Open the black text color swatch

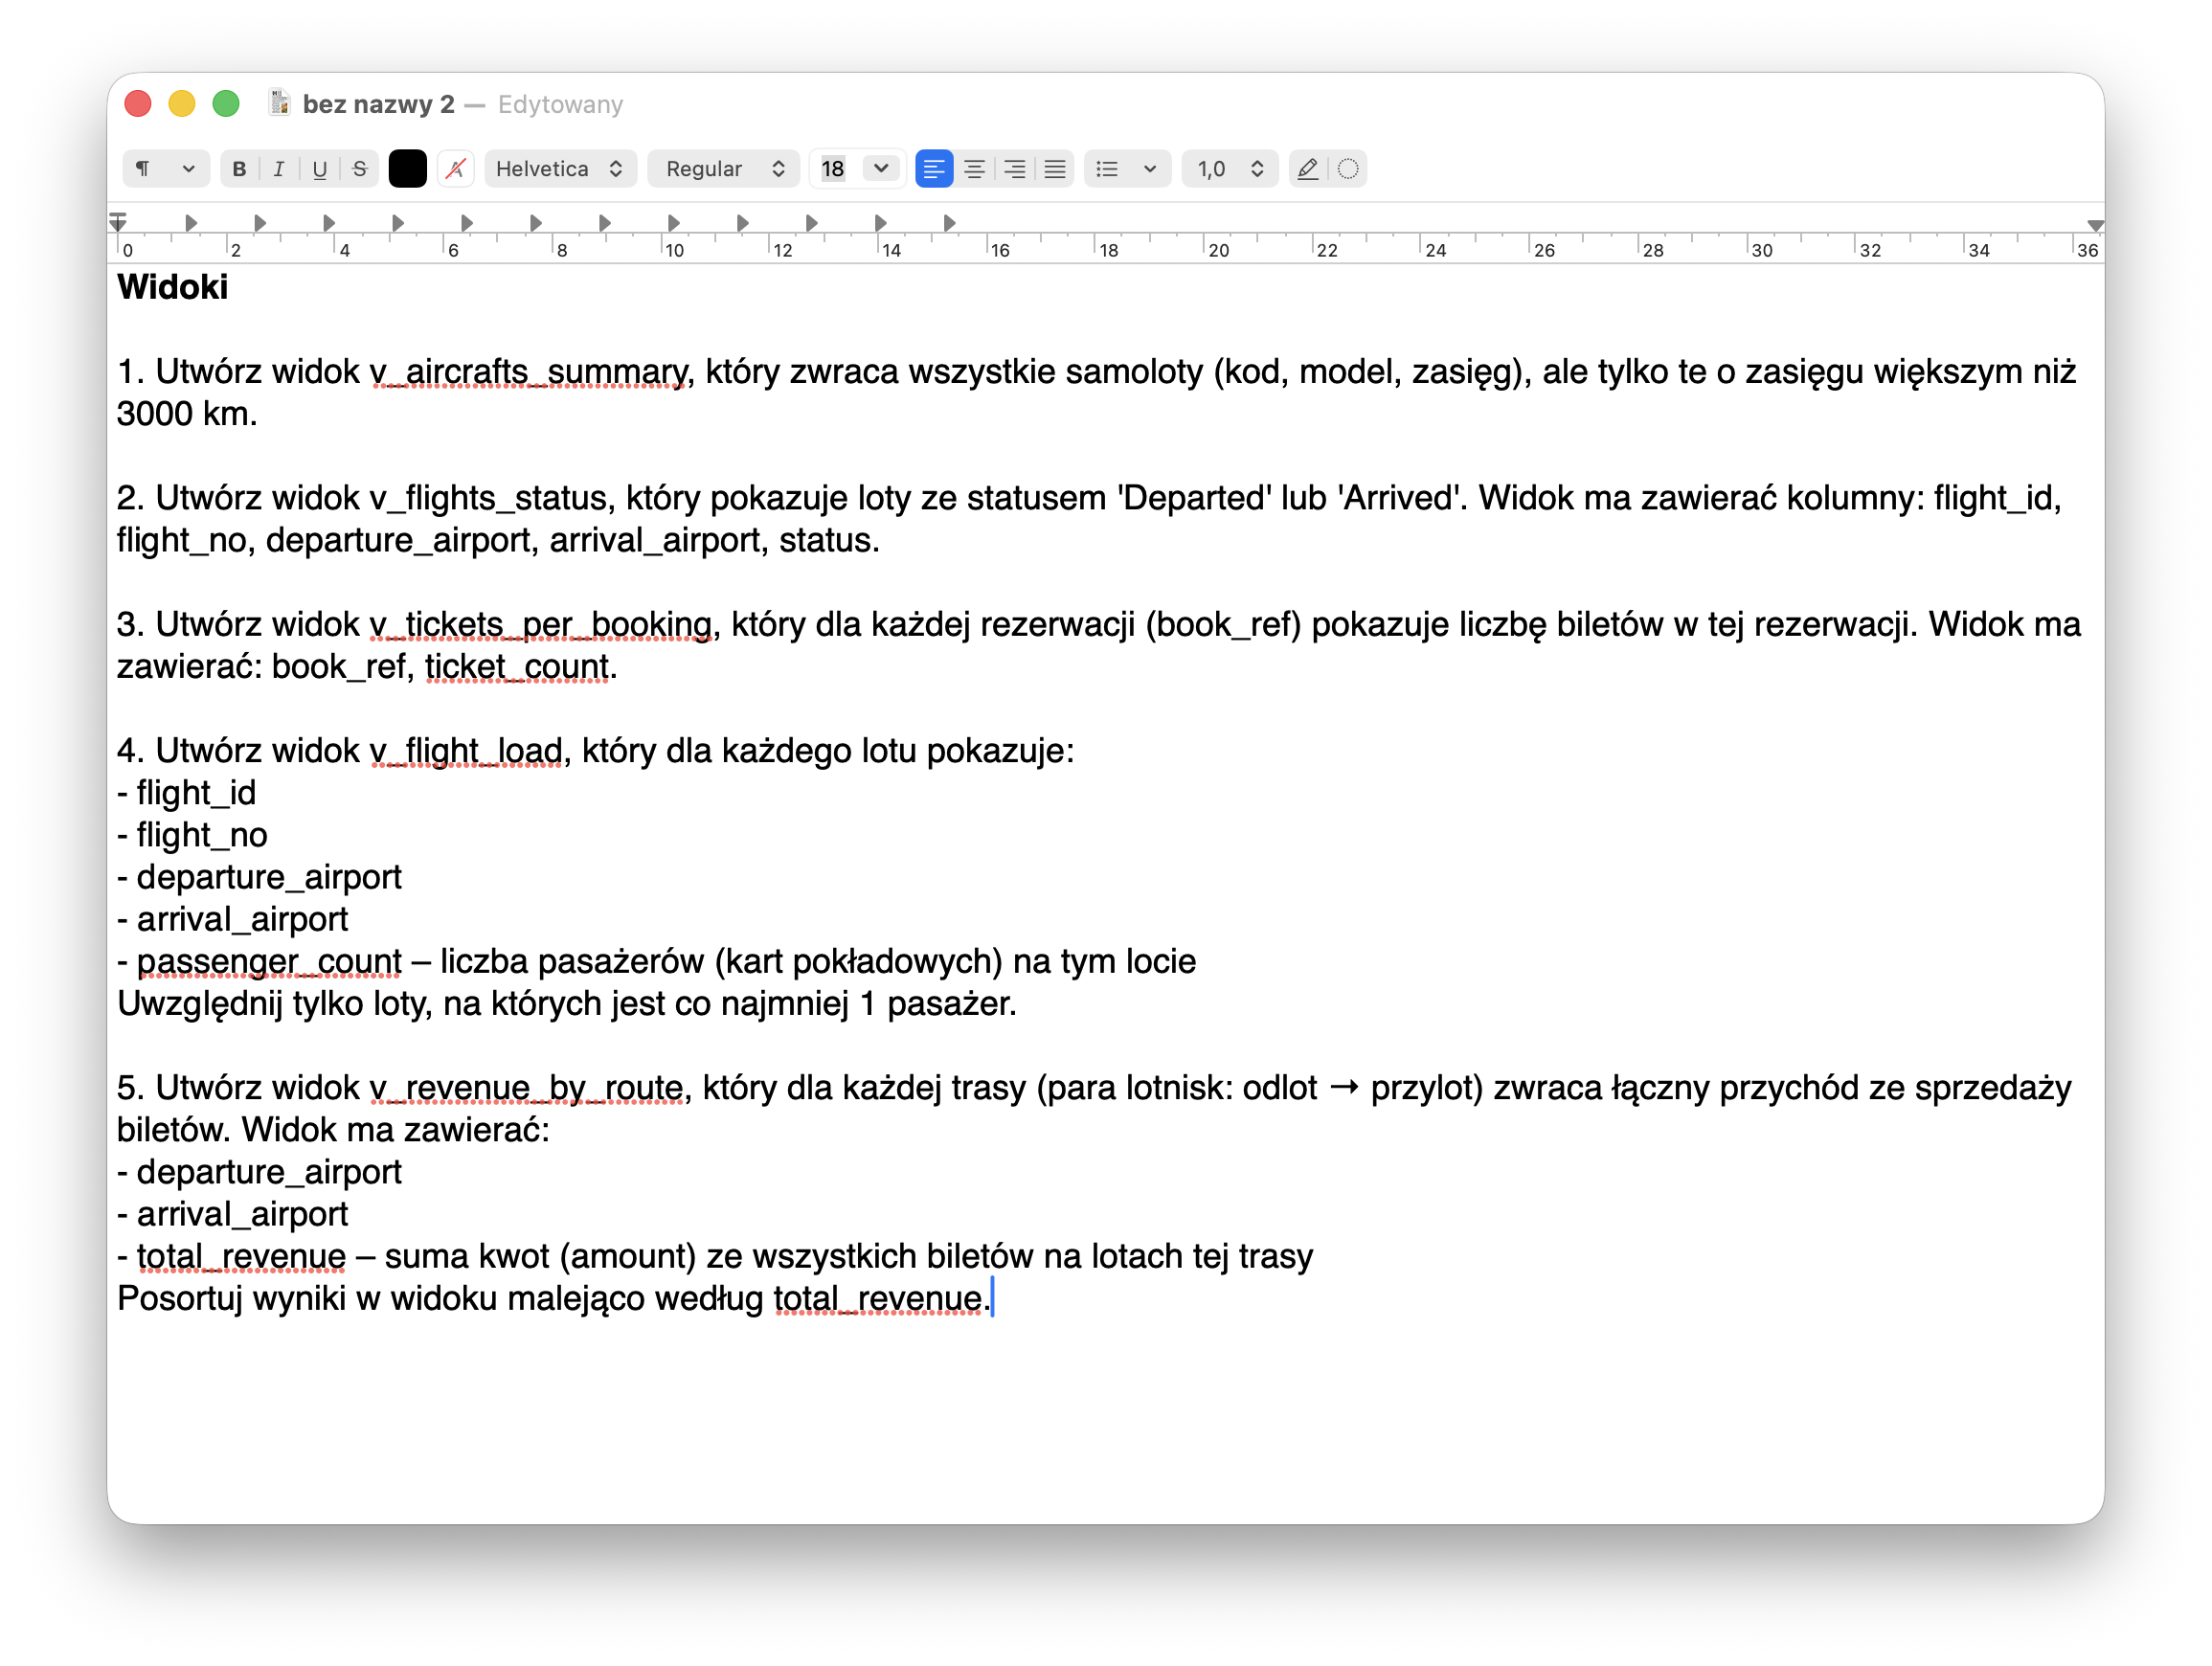407,169
